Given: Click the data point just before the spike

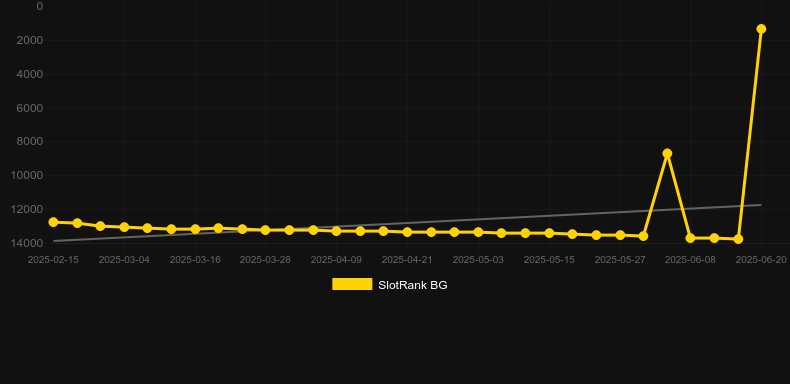Looking at the screenshot, I should [643, 236].
